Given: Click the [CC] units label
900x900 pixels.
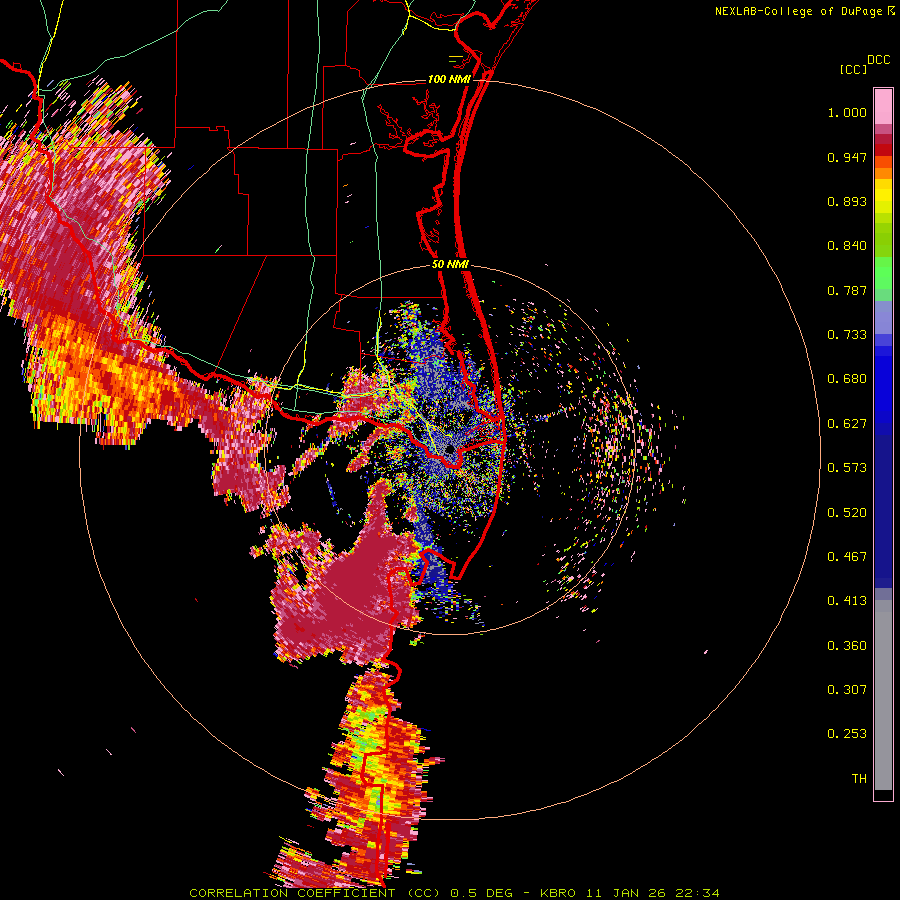Looking at the screenshot, I should (x=854, y=69).
